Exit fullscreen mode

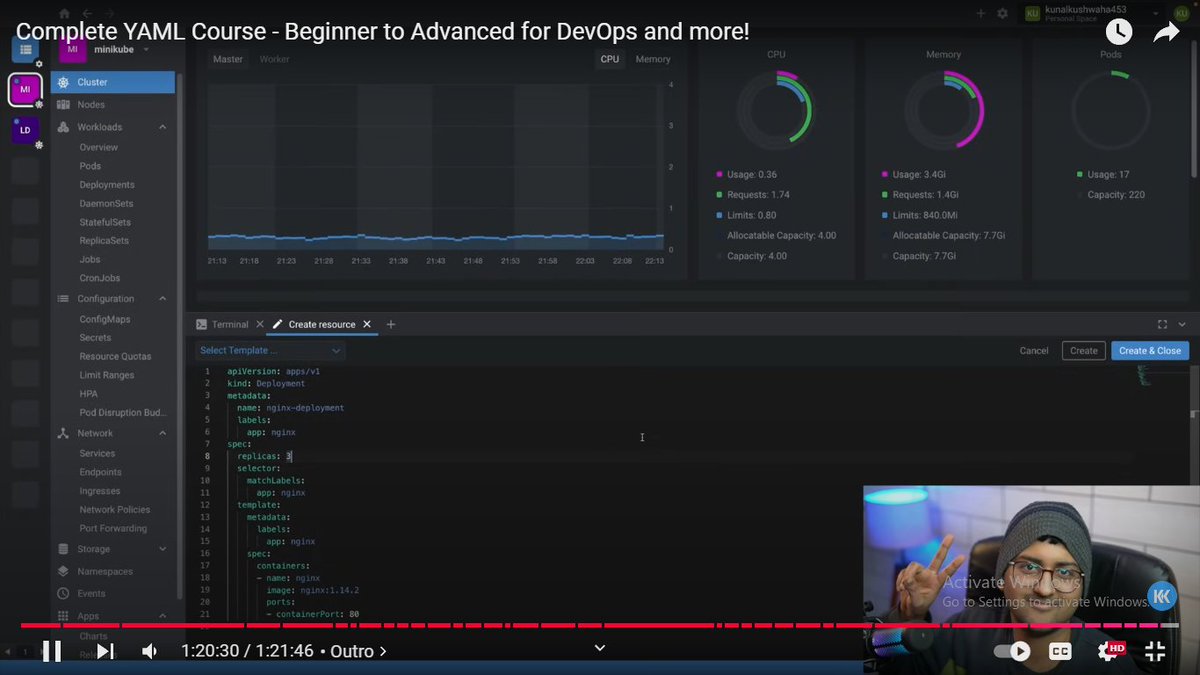point(1155,651)
